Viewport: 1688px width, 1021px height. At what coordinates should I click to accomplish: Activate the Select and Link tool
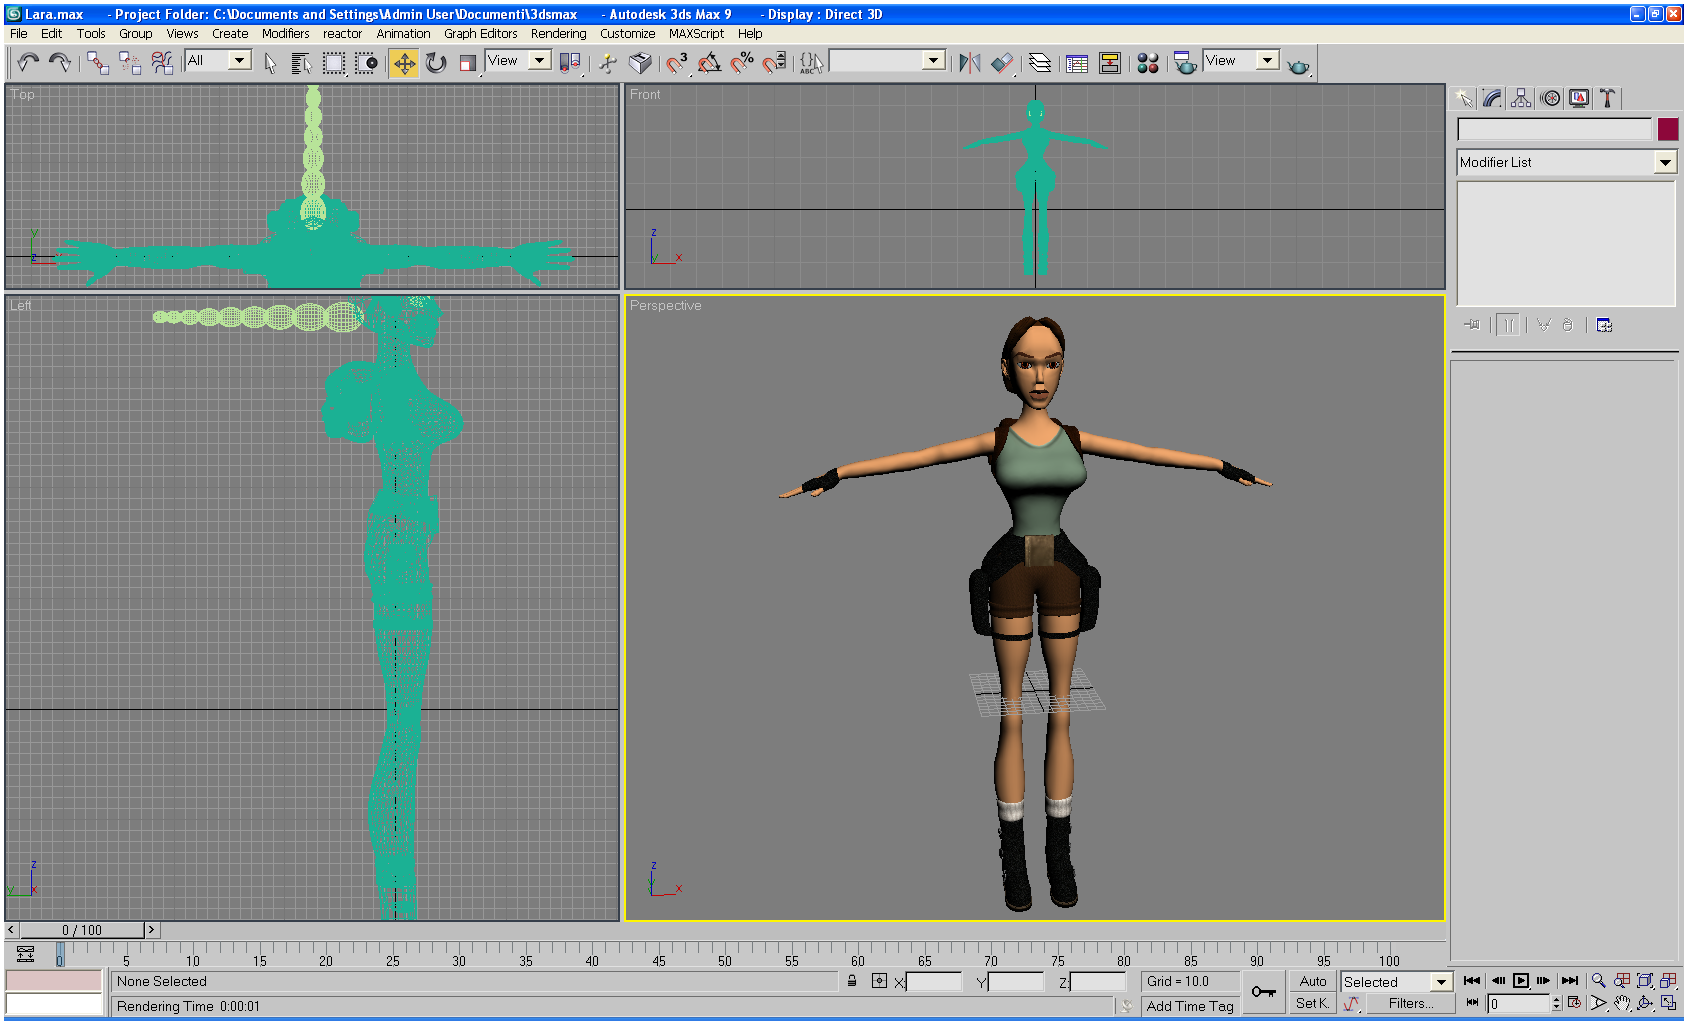[98, 63]
